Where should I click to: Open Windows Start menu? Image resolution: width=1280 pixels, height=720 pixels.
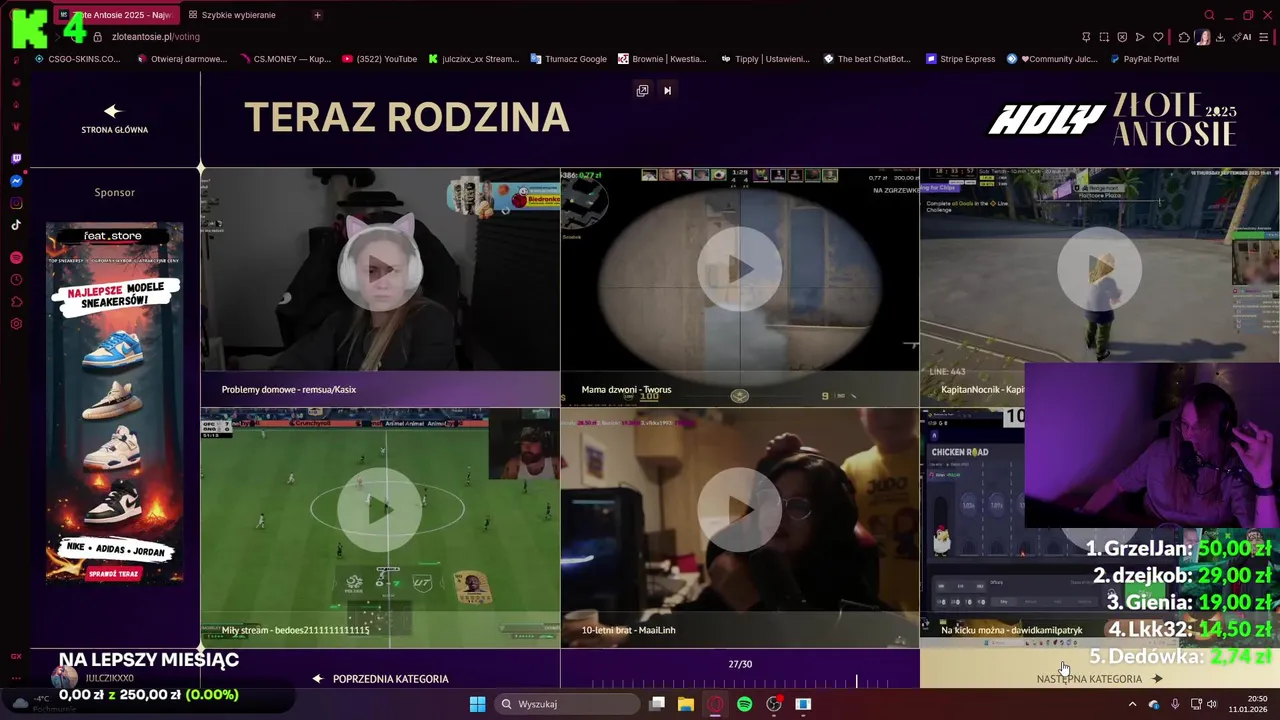[477, 704]
